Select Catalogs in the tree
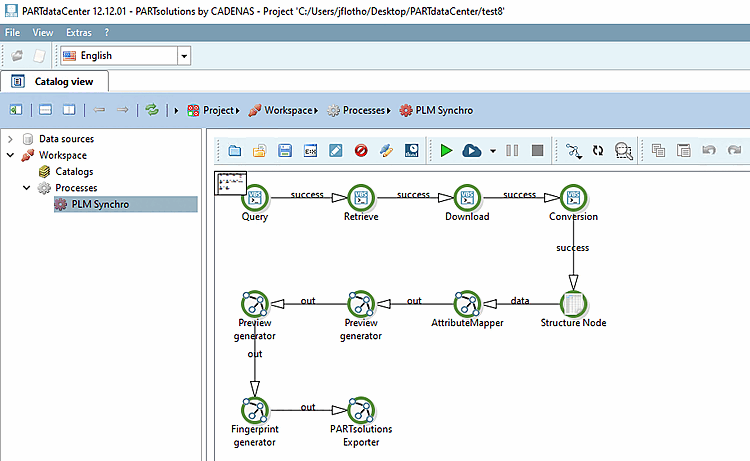 tap(74, 172)
